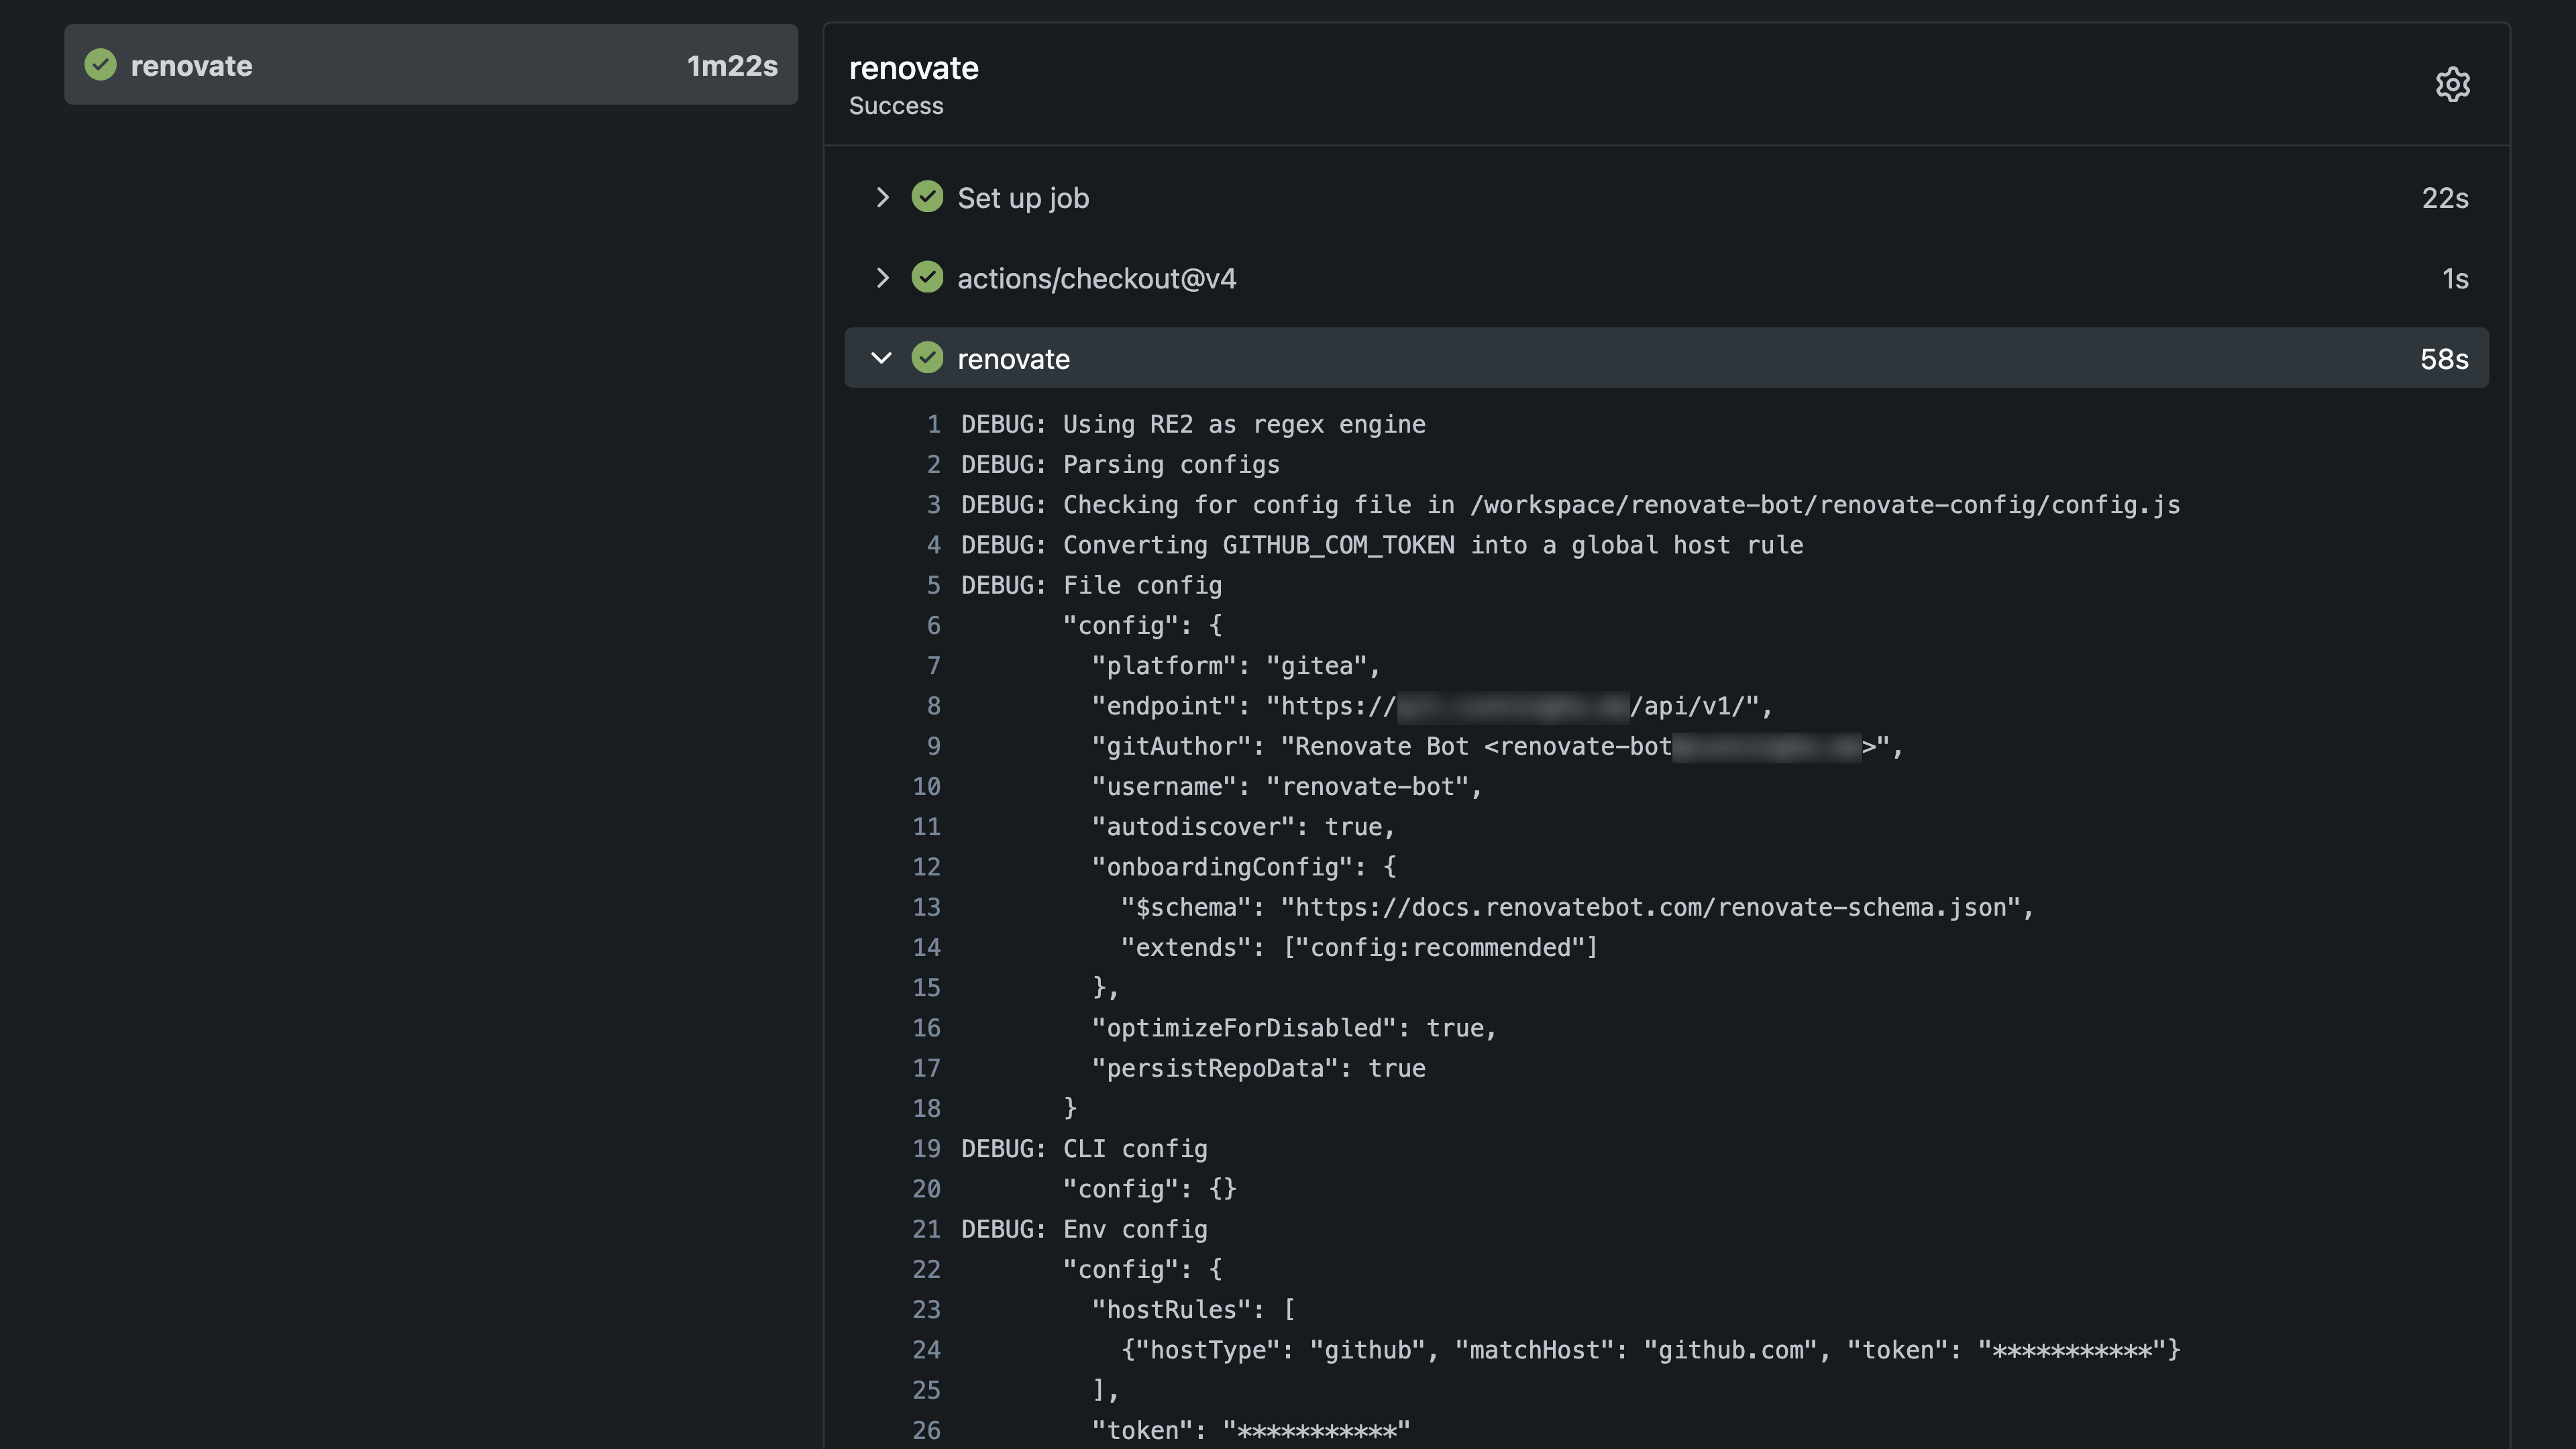Click the '$schema' renovate-schema.json URL line

(1577, 907)
